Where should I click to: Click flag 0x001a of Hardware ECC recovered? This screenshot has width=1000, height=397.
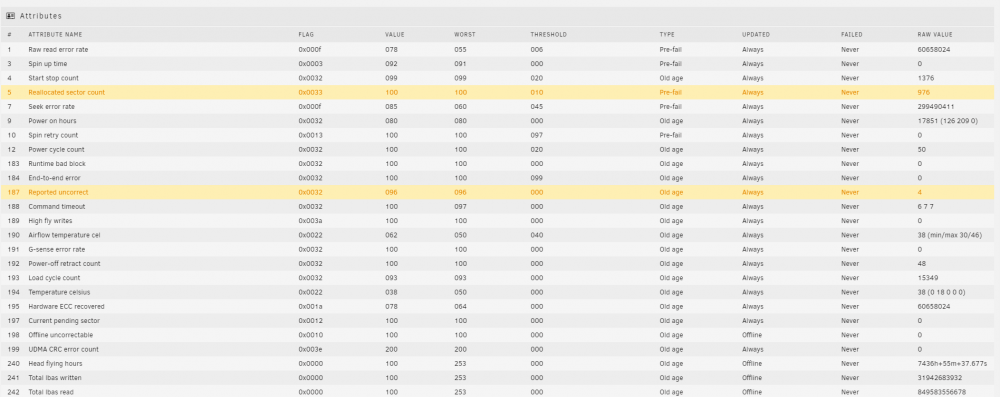click(310, 306)
